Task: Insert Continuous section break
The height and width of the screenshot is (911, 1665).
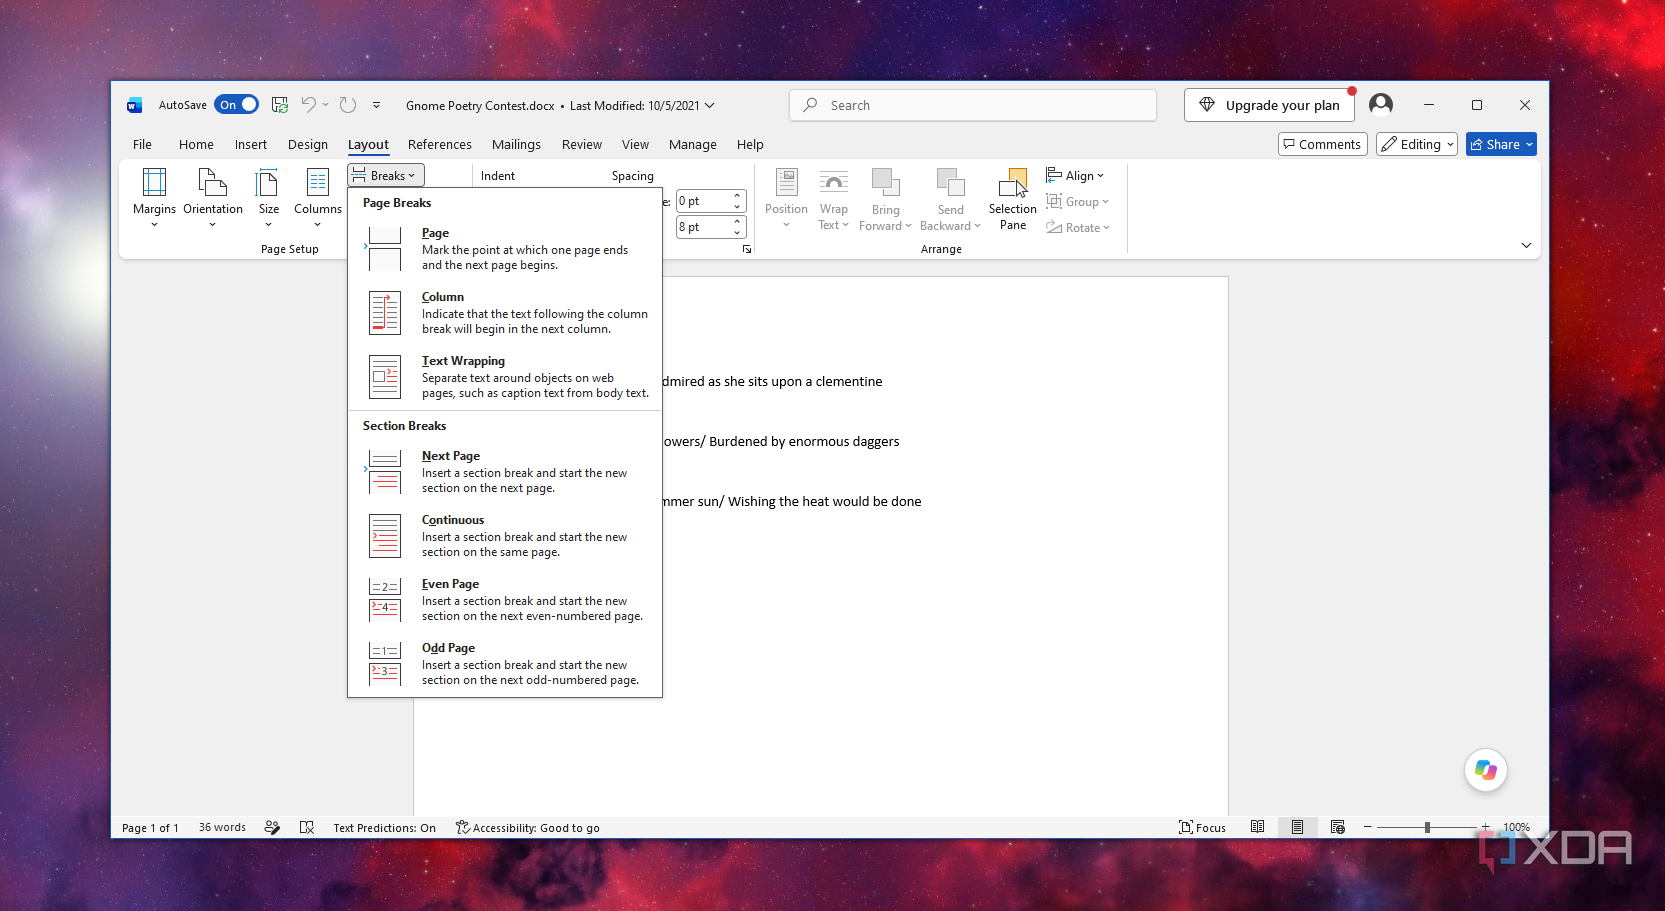Action: (x=505, y=536)
